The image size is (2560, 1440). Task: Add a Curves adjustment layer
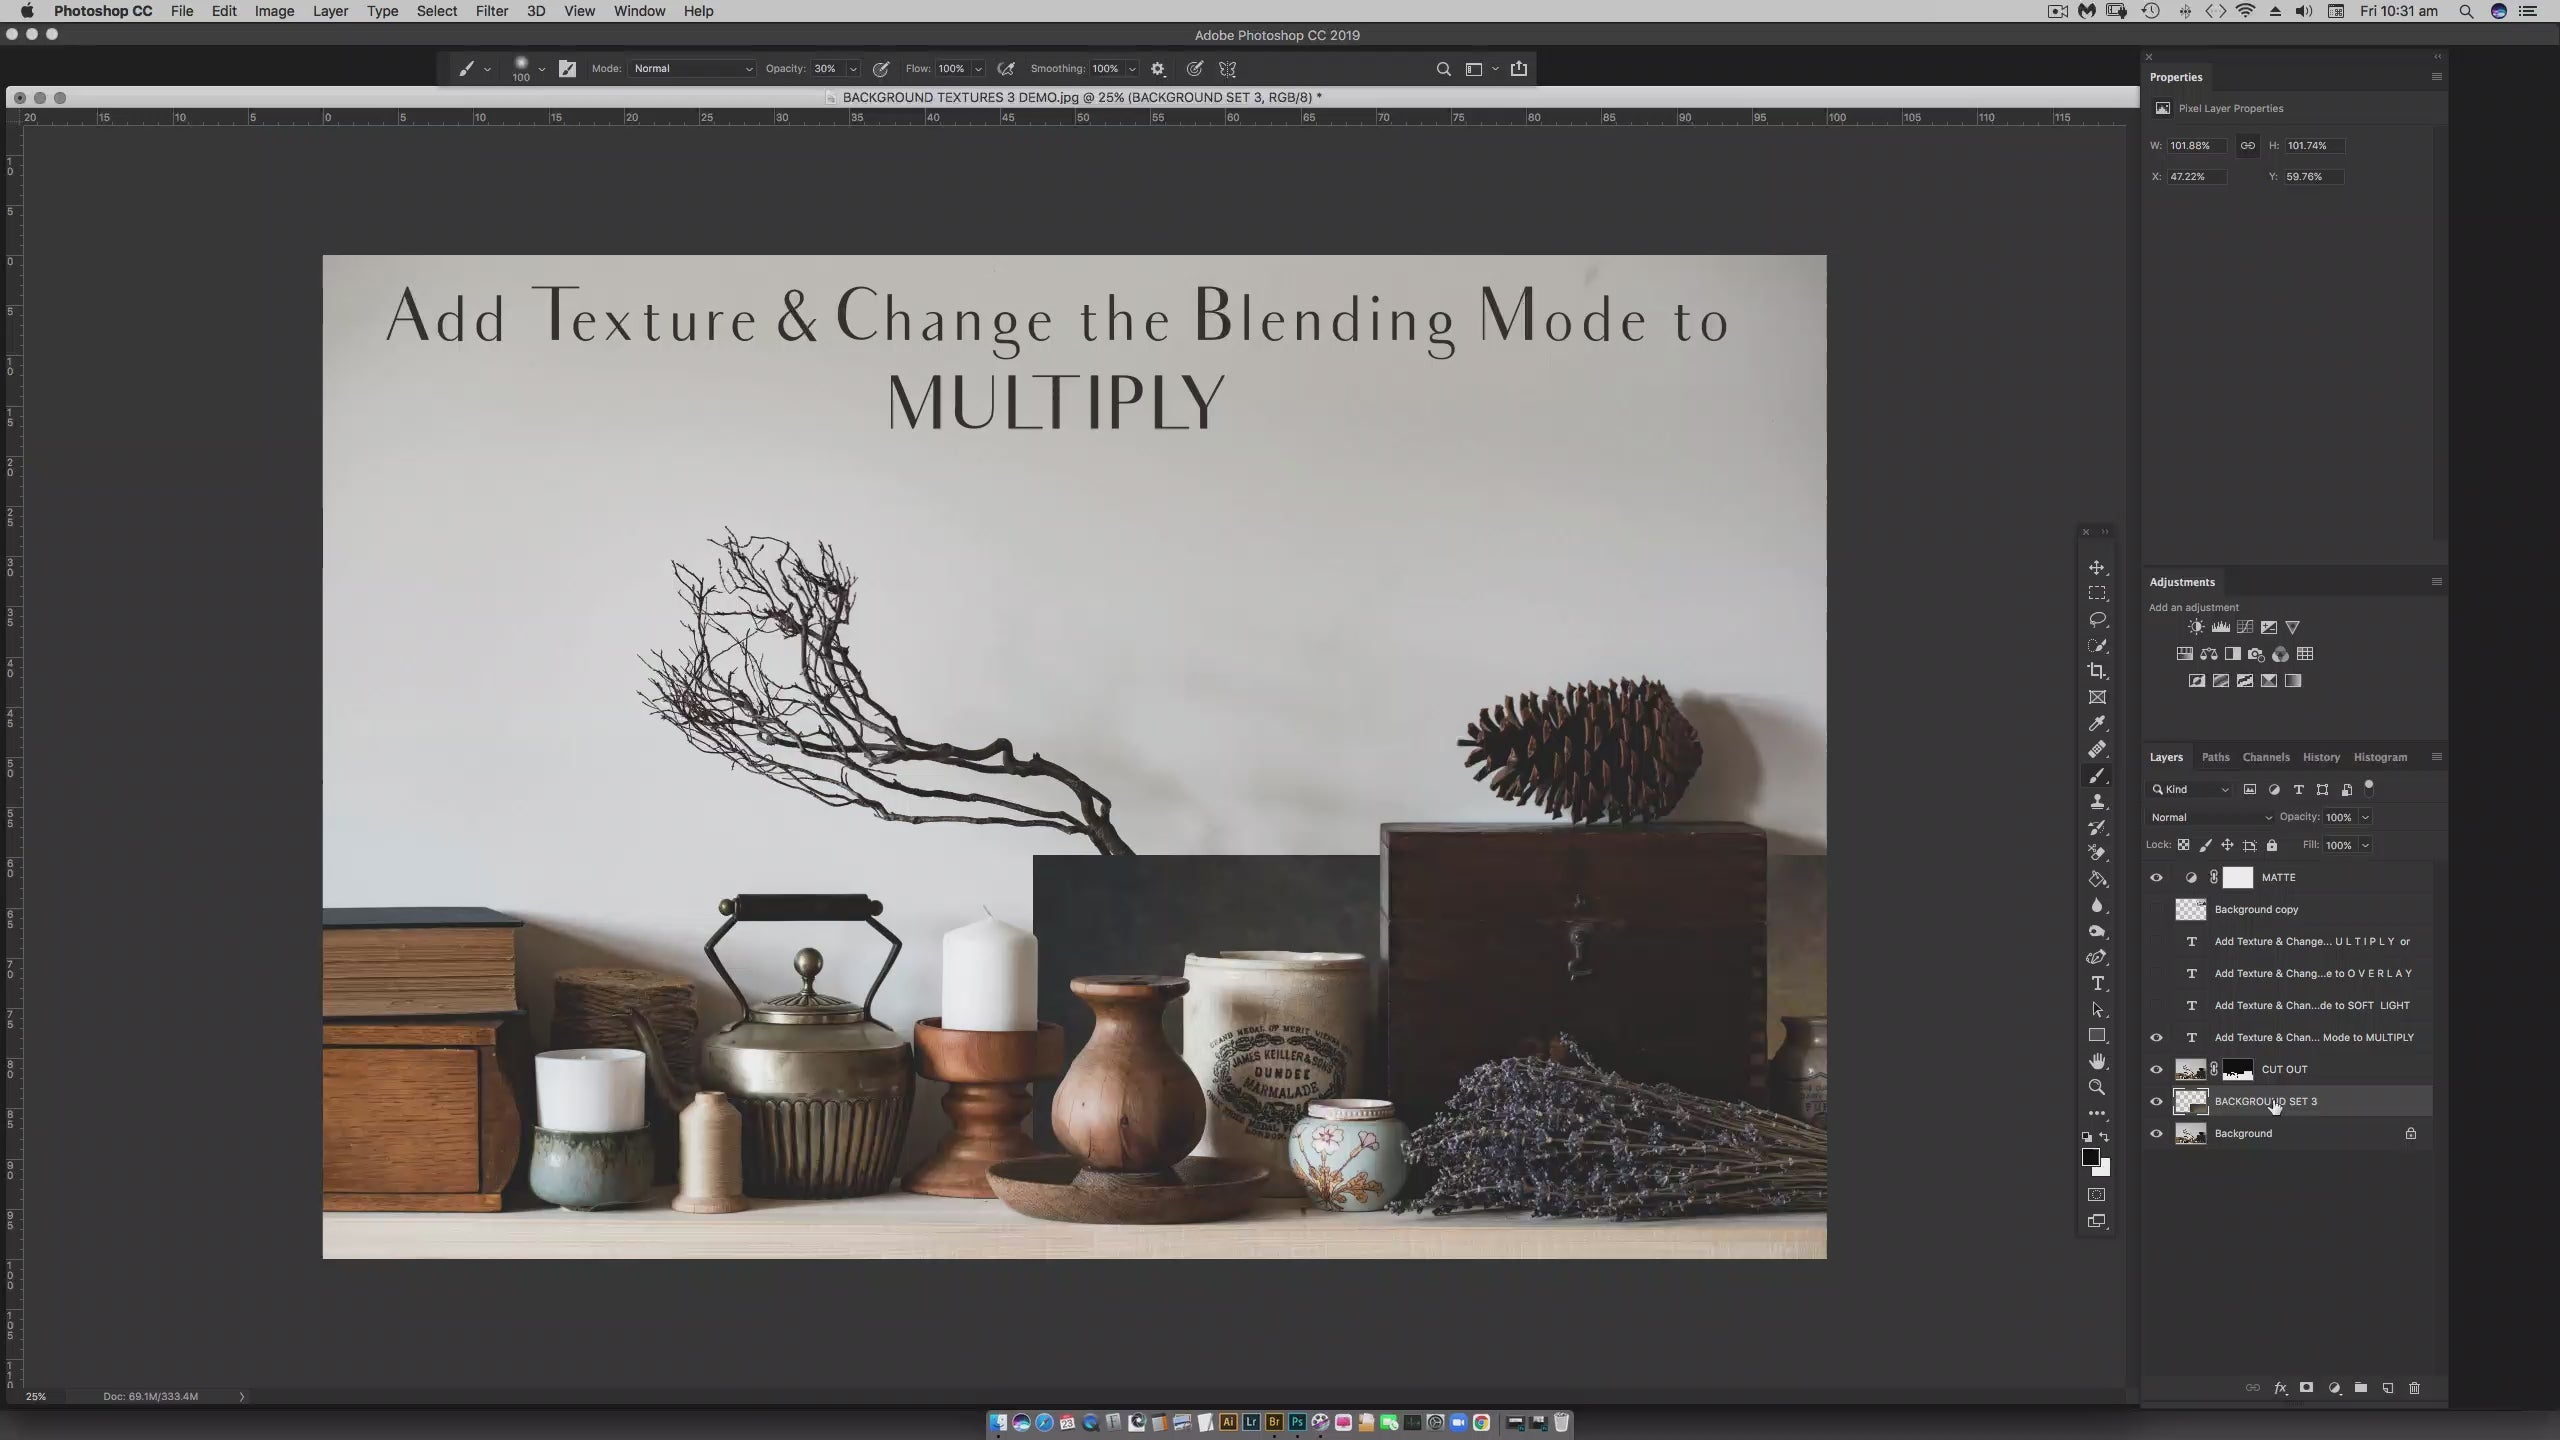[2245, 627]
